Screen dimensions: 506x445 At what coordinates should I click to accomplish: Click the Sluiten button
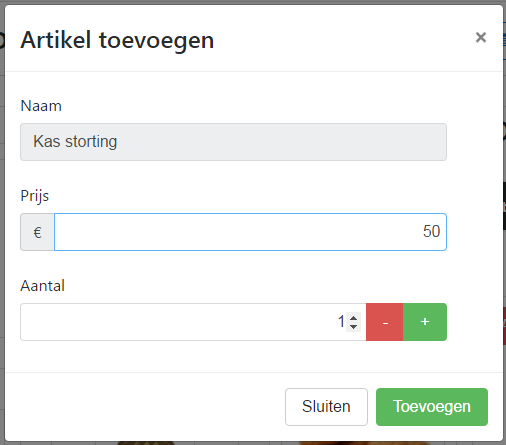tap(326, 407)
